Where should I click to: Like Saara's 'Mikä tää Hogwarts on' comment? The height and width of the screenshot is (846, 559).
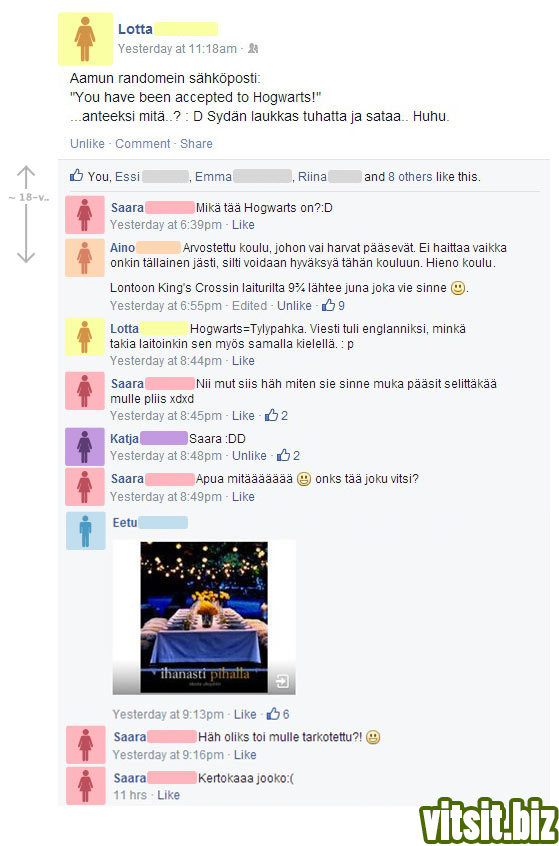(243, 224)
